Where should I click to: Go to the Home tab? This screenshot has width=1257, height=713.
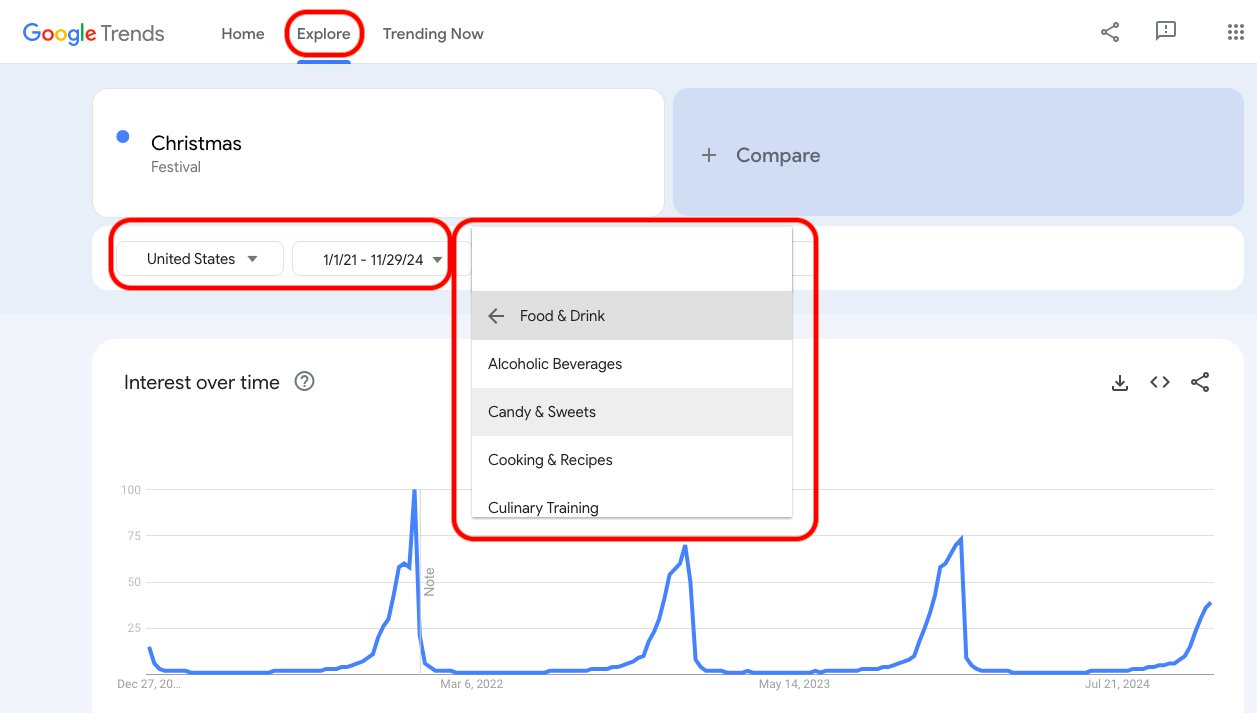point(243,34)
